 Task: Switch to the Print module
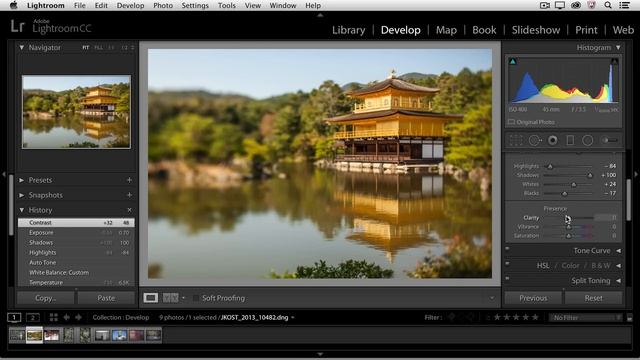tap(586, 30)
